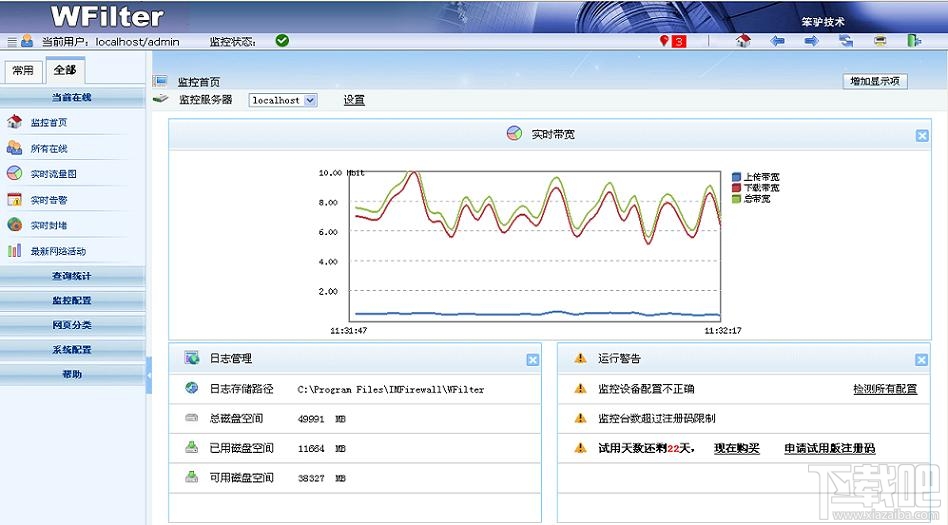This screenshot has height=525, width=948.
Task: Click the log path C:\Program Files\IMFirewall\WFilter
Action: coord(391,390)
